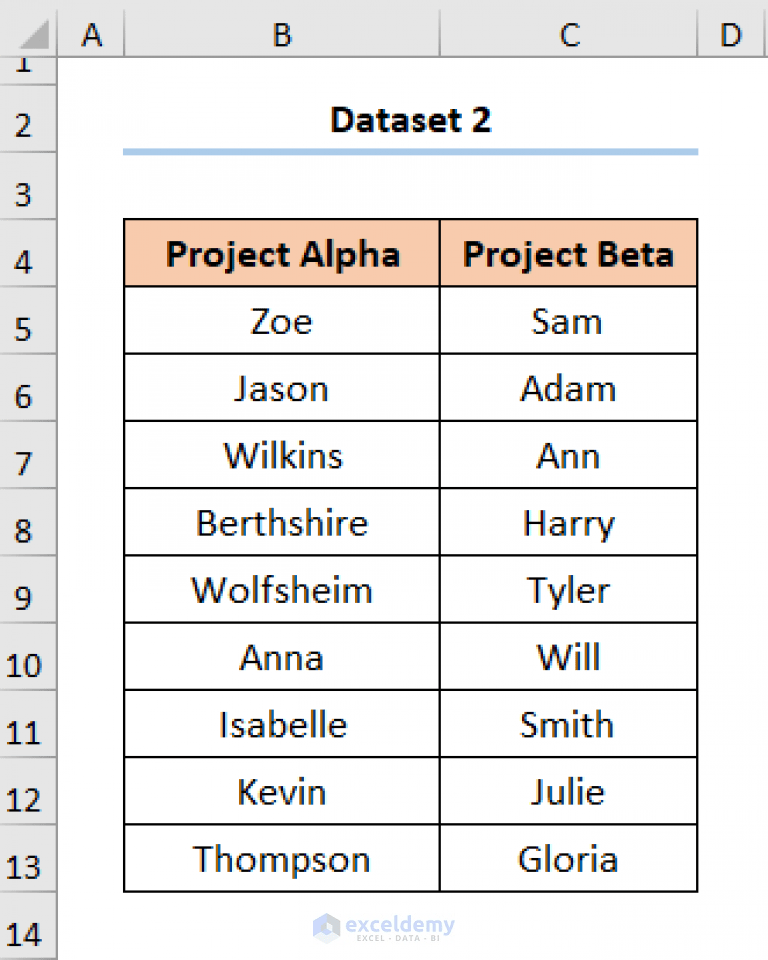Select column header C
Image resolution: width=768 pixels, height=960 pixels.
point(568,34)
